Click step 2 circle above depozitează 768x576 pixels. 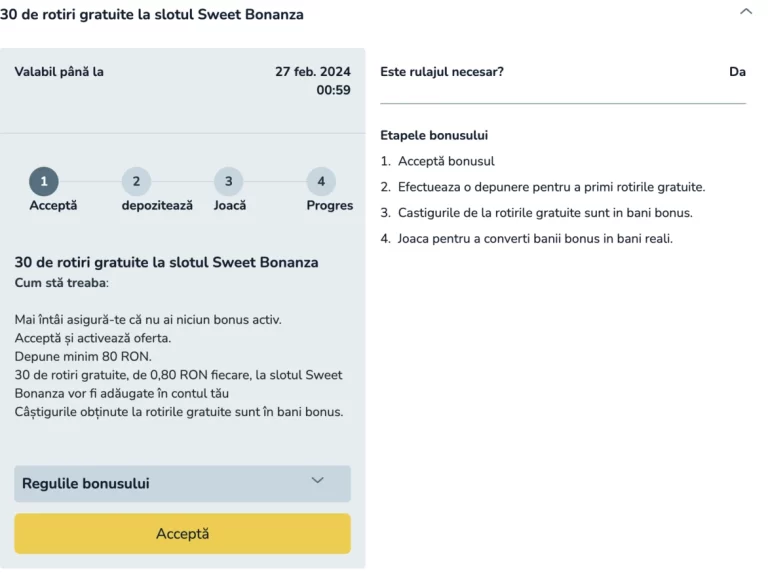pos(136,181)
